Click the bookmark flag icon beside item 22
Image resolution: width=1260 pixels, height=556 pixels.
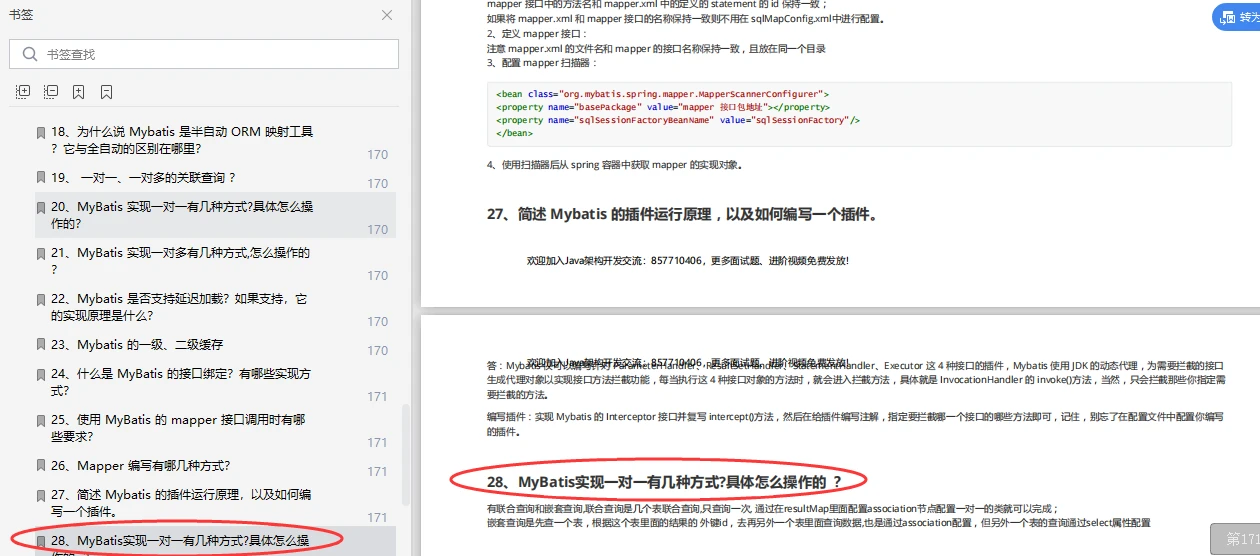pos(41,299)
